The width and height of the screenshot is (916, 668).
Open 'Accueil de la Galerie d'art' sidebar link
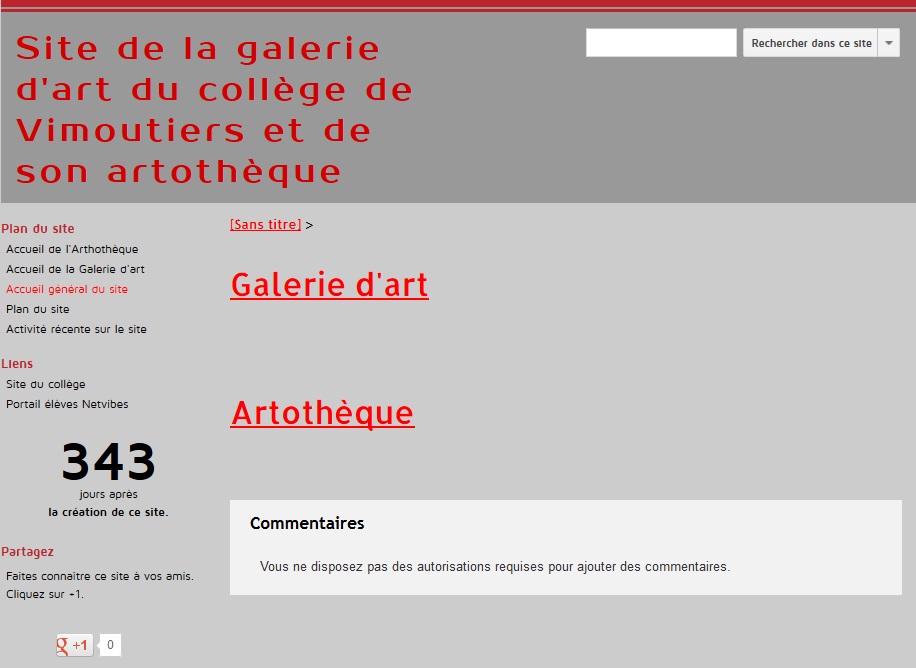tap(75, 269)
